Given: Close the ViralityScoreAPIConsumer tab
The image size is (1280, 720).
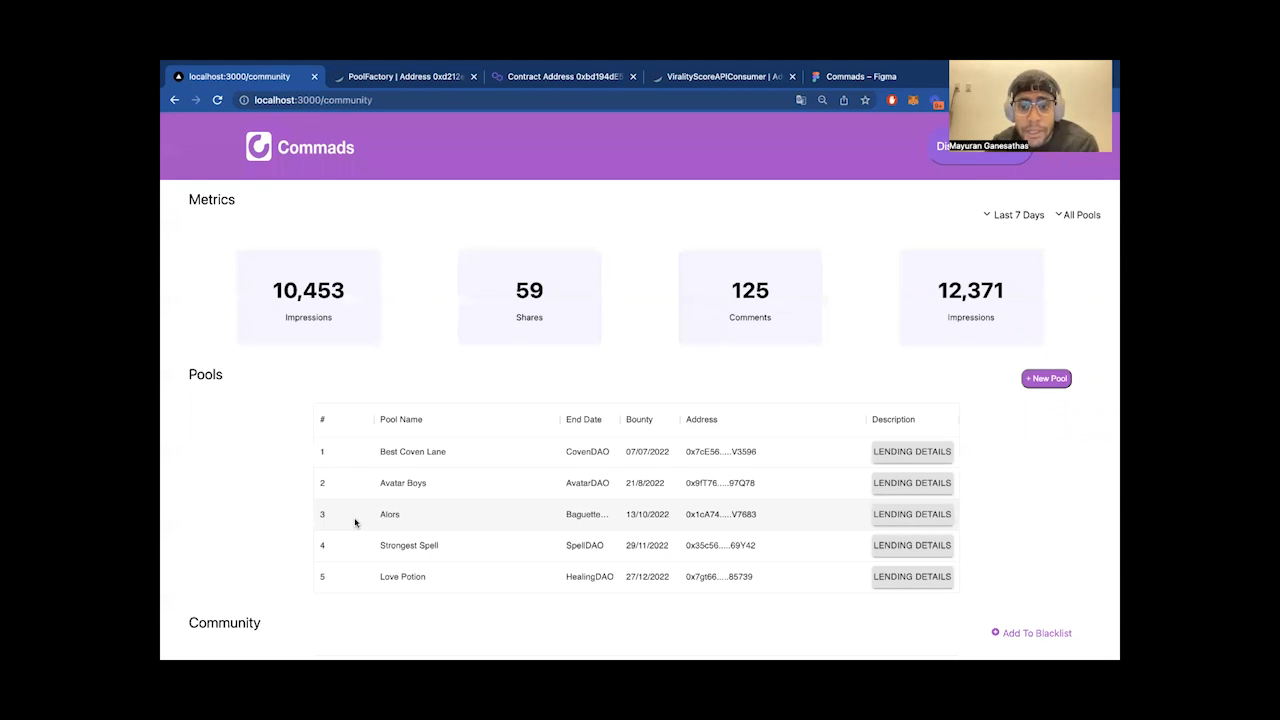Looking at the screenshot, I should [x=792, y=76].
